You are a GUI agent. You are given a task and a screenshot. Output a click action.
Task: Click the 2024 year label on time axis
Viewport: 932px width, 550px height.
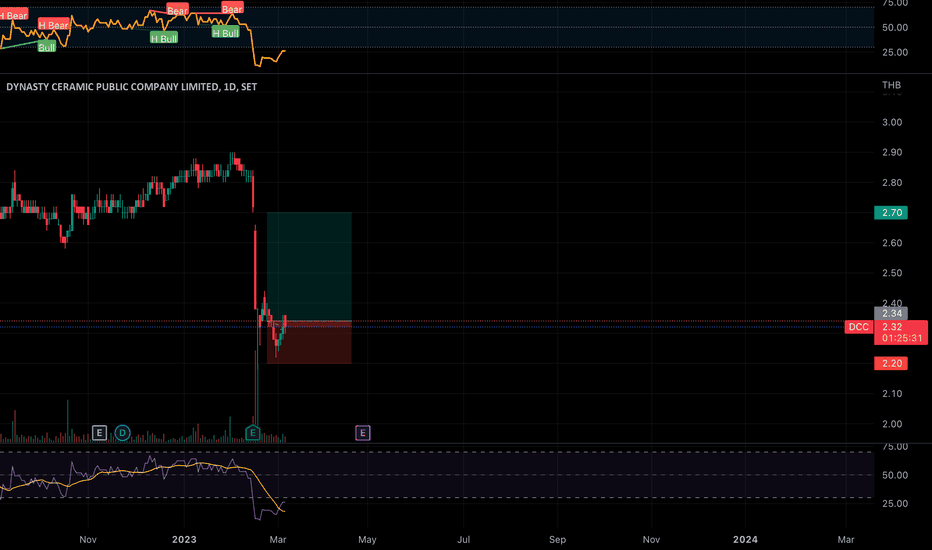745,539
